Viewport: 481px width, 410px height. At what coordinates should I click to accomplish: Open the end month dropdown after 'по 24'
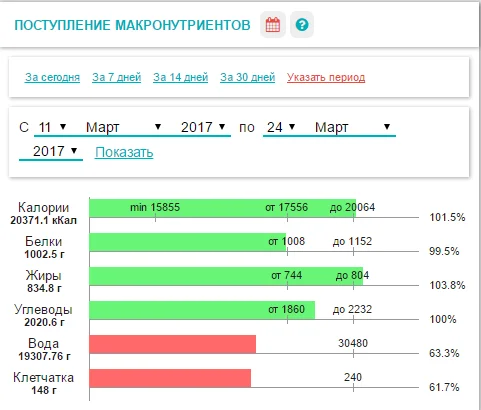click(x=352, y=127)
